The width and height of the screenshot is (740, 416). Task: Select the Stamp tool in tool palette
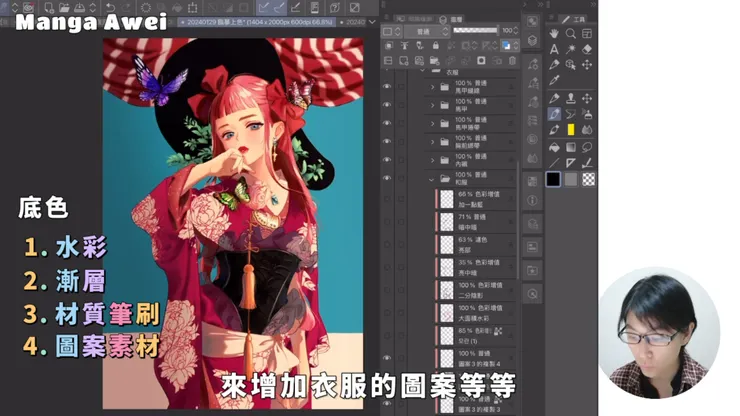pyautogui.click(x=571, y=98)
